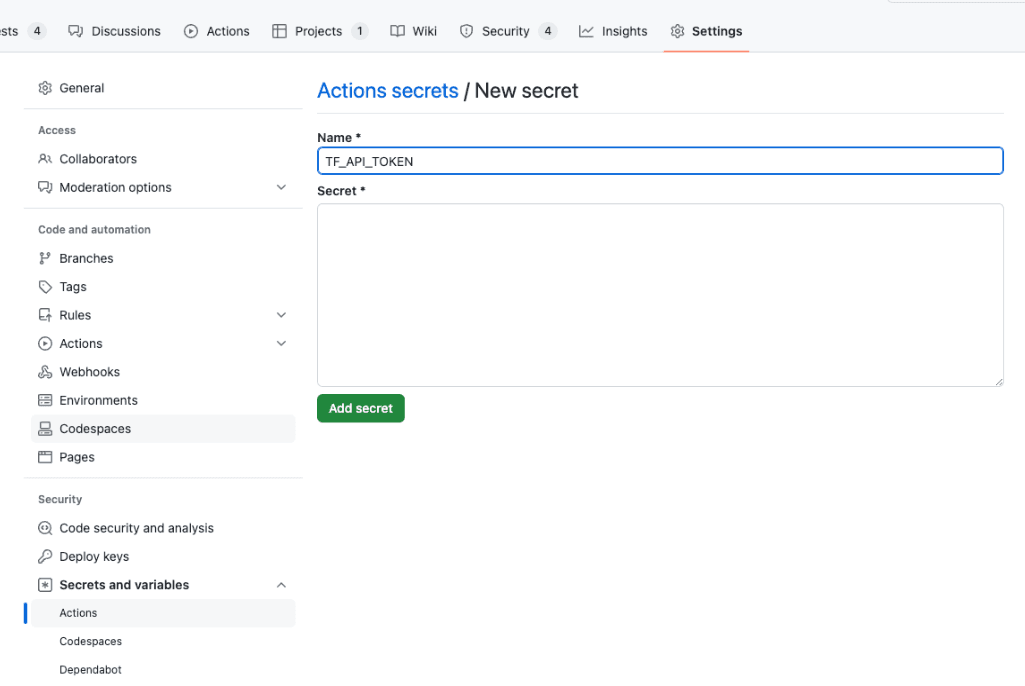The height and width of the screenshot is (686, 1025).
Task: Click the Code security and analysis icon
Action: [x=45, y=528]
